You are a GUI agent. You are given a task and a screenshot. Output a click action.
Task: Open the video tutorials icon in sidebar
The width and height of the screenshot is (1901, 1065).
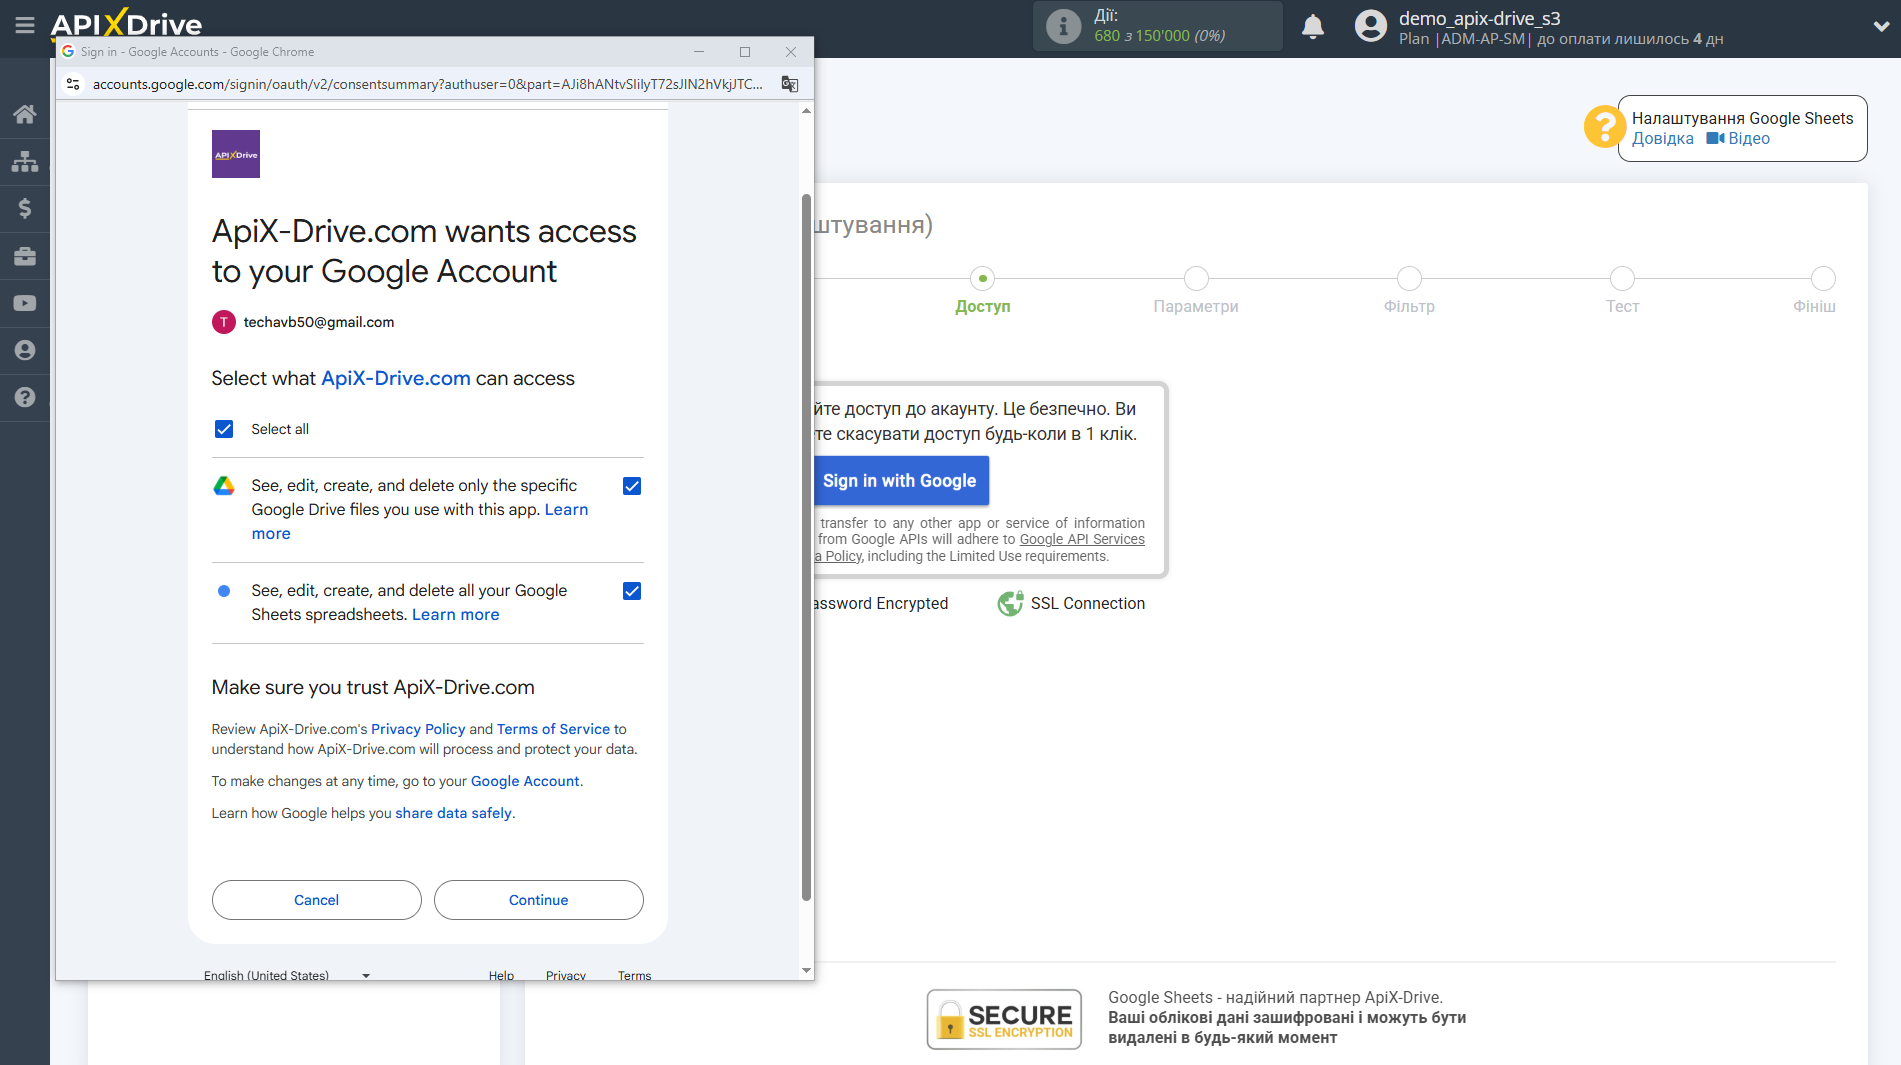pyautogui.click(x=25, y=303)
